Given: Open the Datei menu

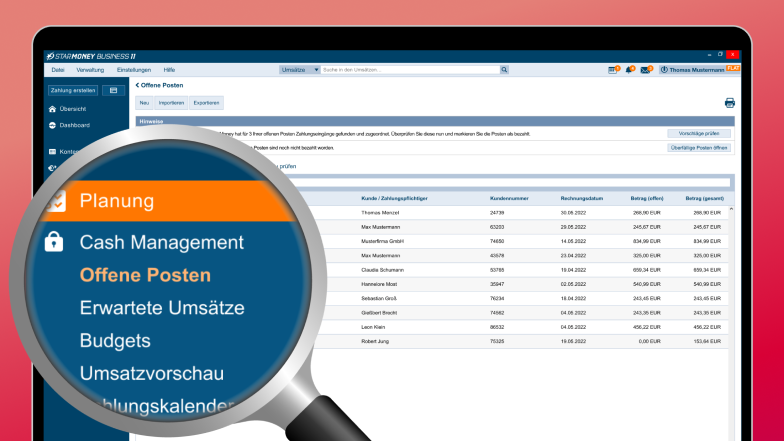Looking at the screenshot, I should coord(57,70).
